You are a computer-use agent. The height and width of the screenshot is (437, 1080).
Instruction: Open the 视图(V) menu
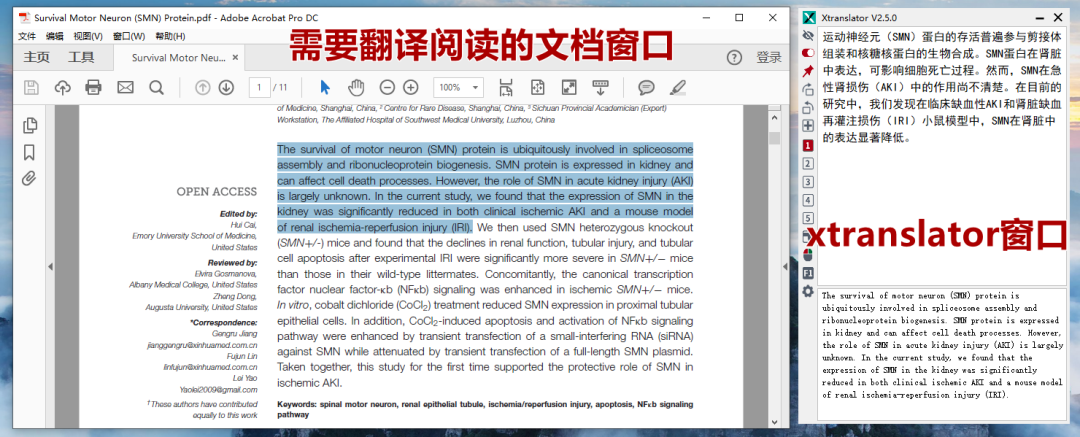88,37
